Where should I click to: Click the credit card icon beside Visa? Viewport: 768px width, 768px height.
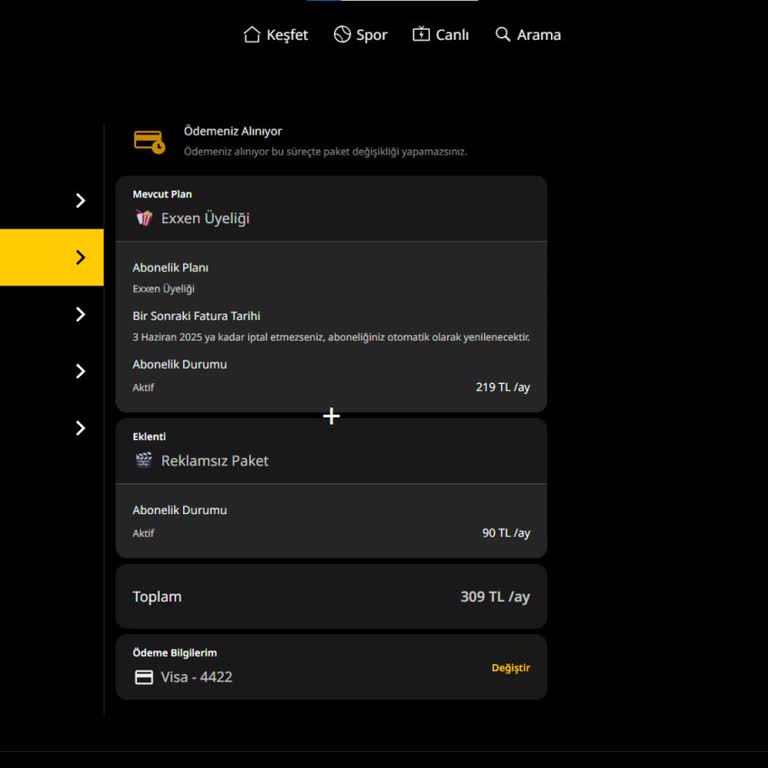(x=144, y=677)
